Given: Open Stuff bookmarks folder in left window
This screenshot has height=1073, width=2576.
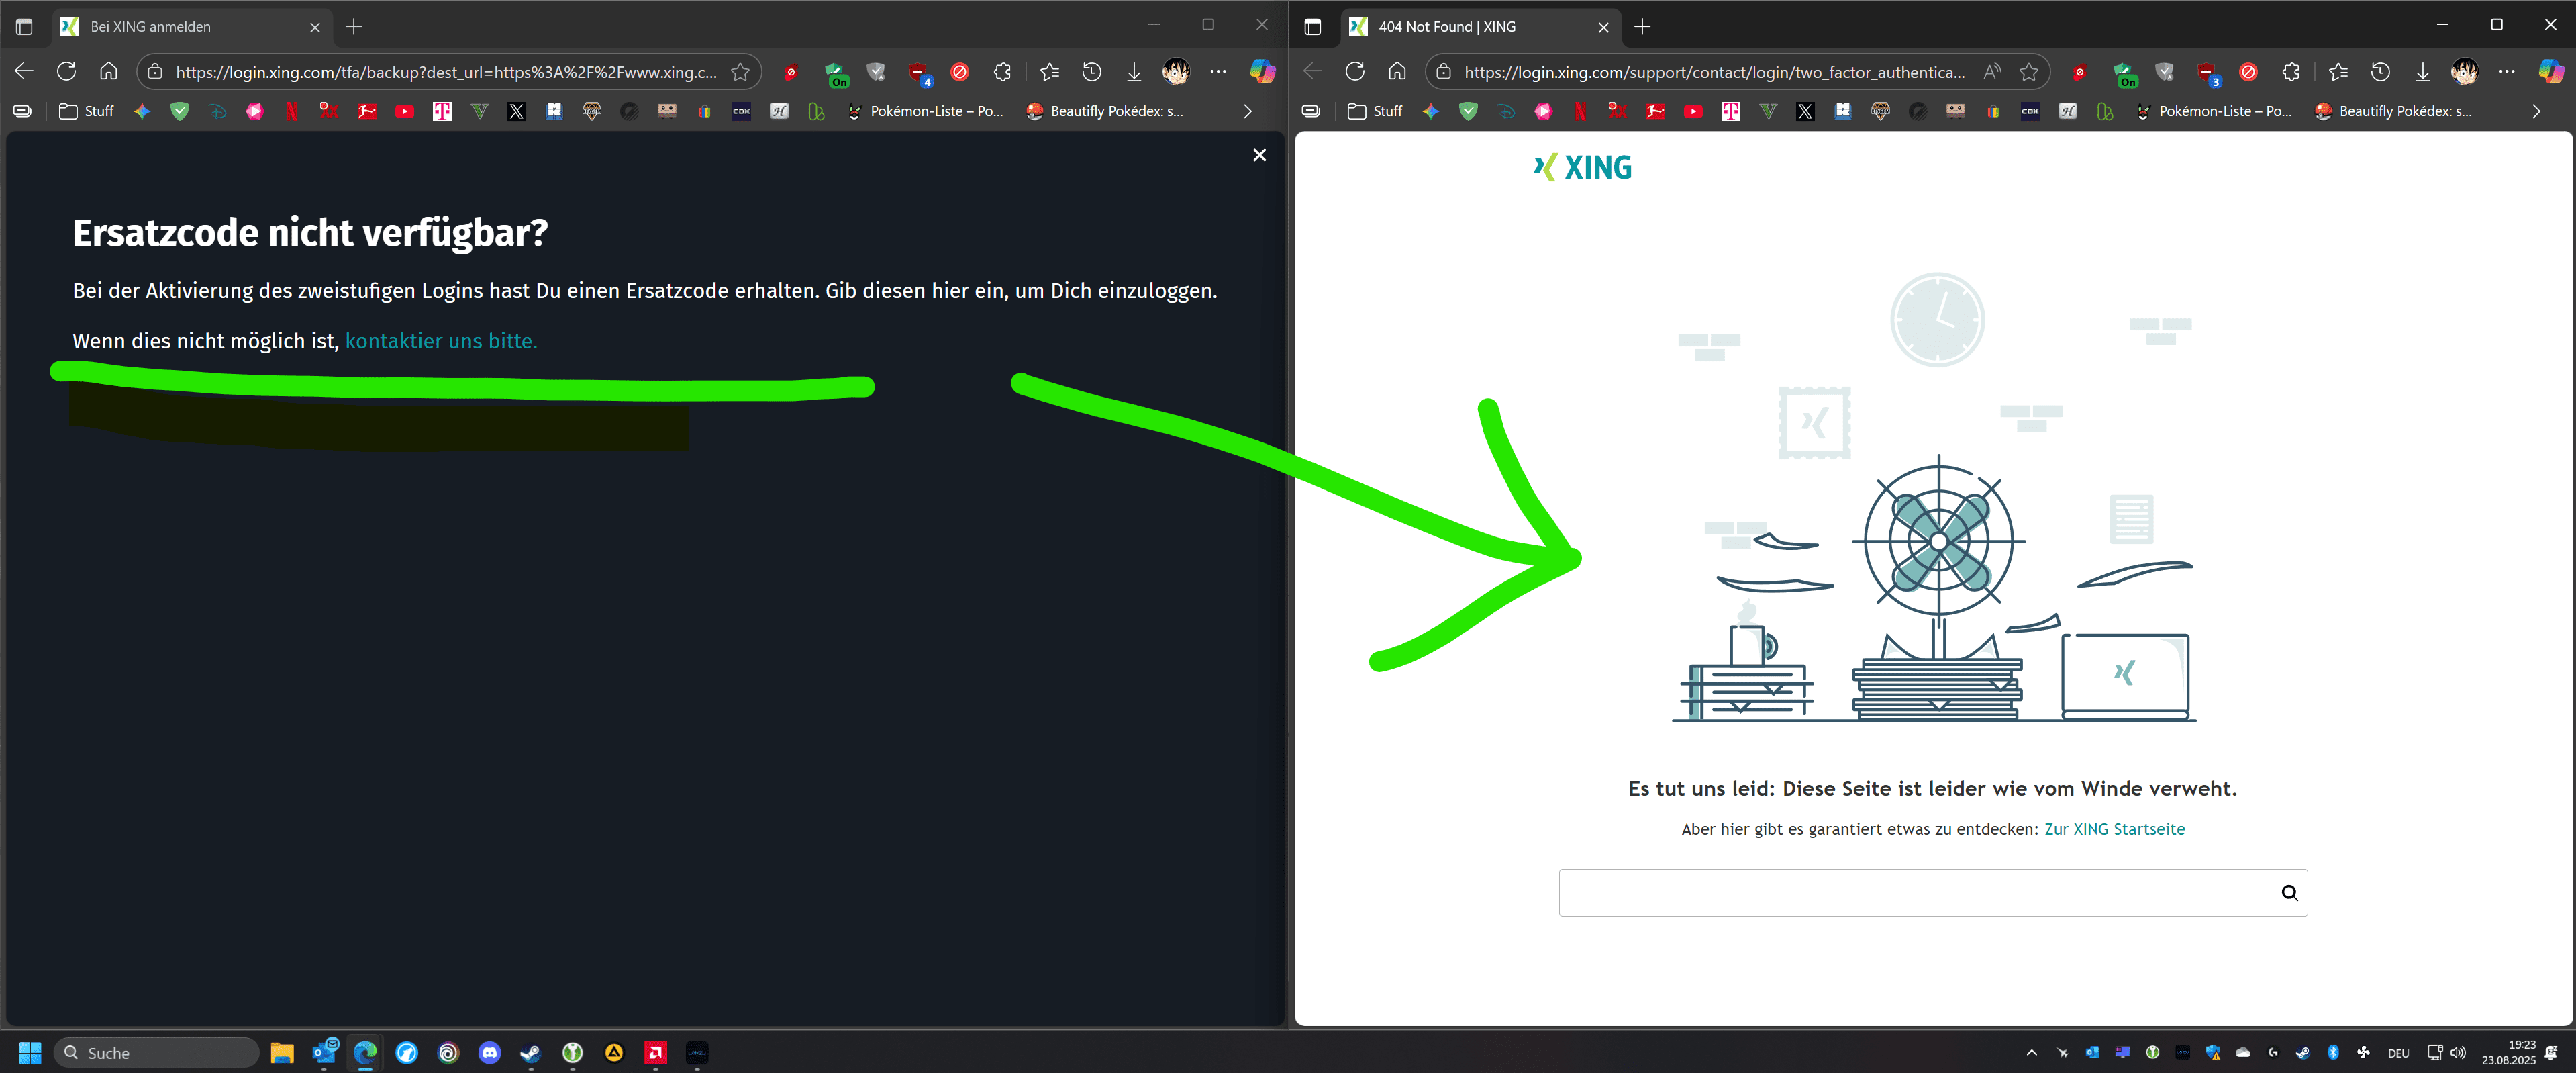Looking at the screenshot, I should (87, 111).
